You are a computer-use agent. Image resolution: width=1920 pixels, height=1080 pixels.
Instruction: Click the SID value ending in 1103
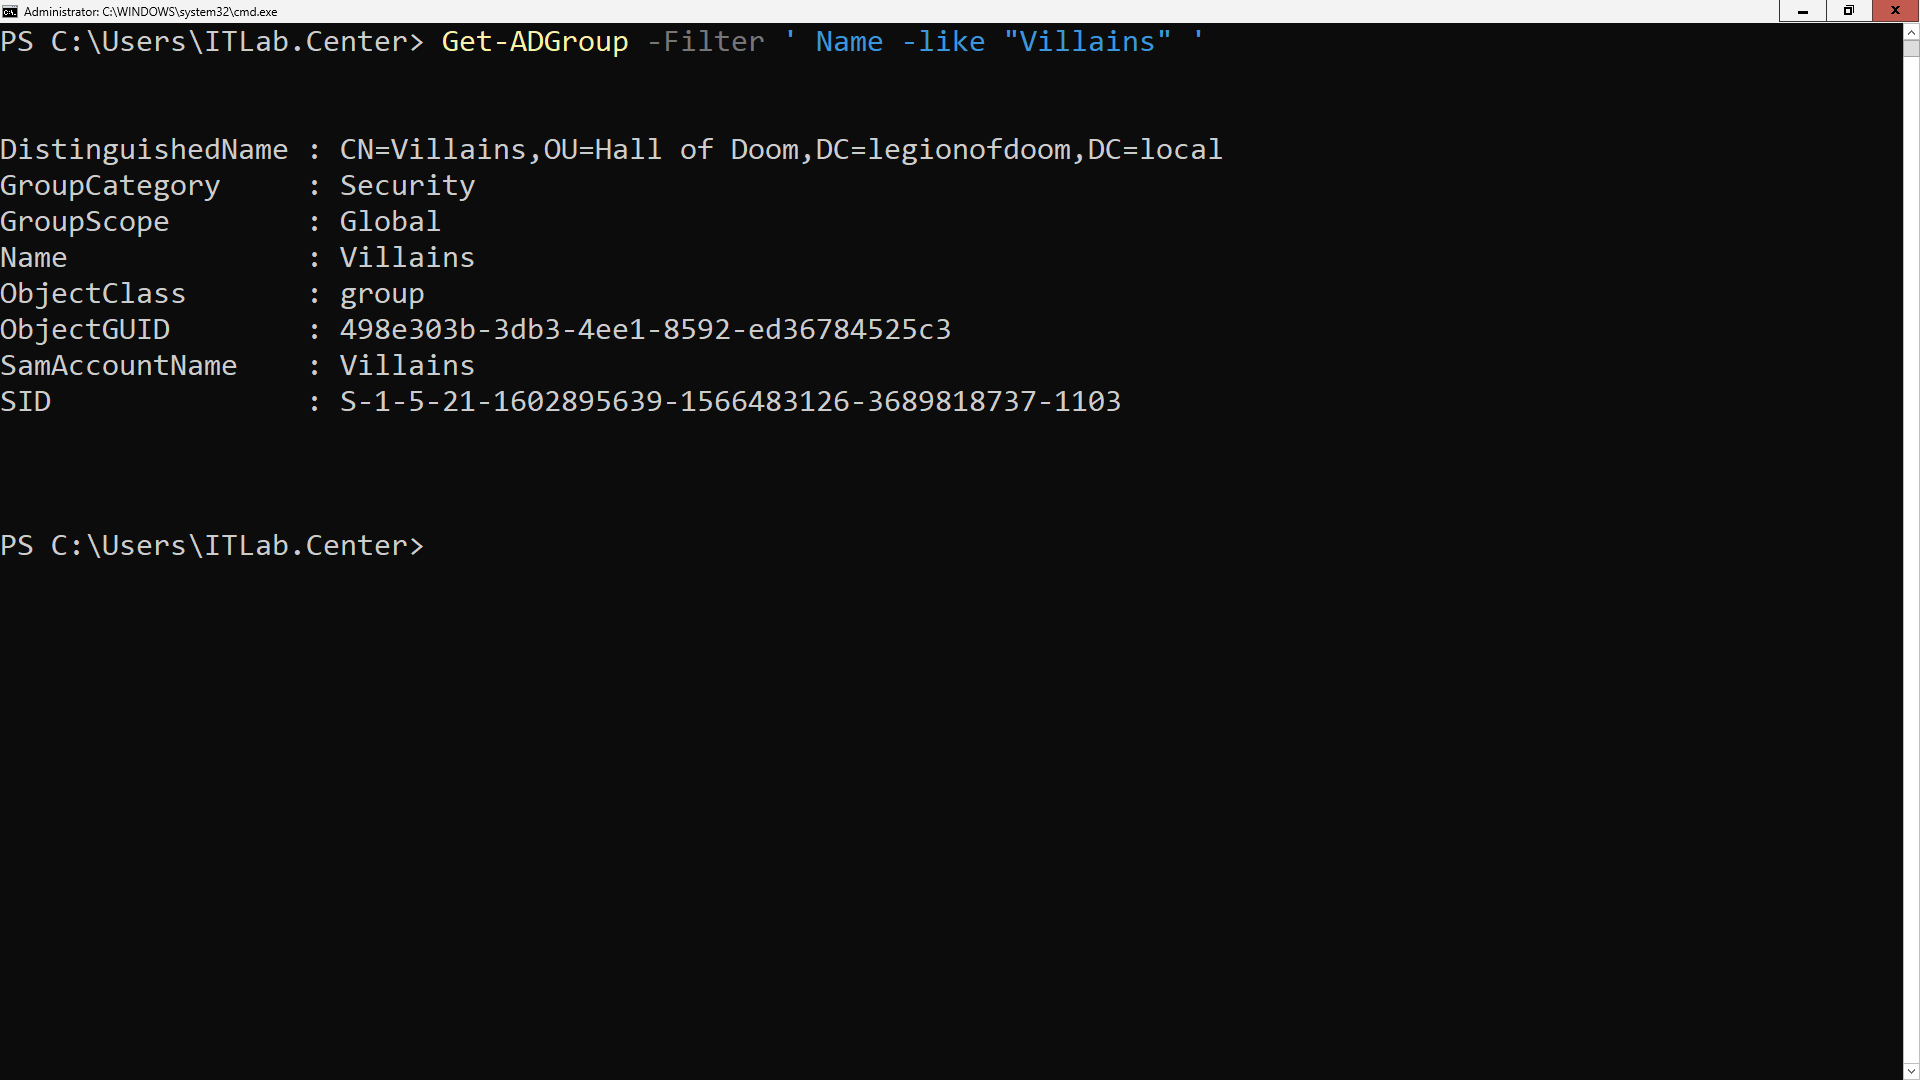(730, 402)
